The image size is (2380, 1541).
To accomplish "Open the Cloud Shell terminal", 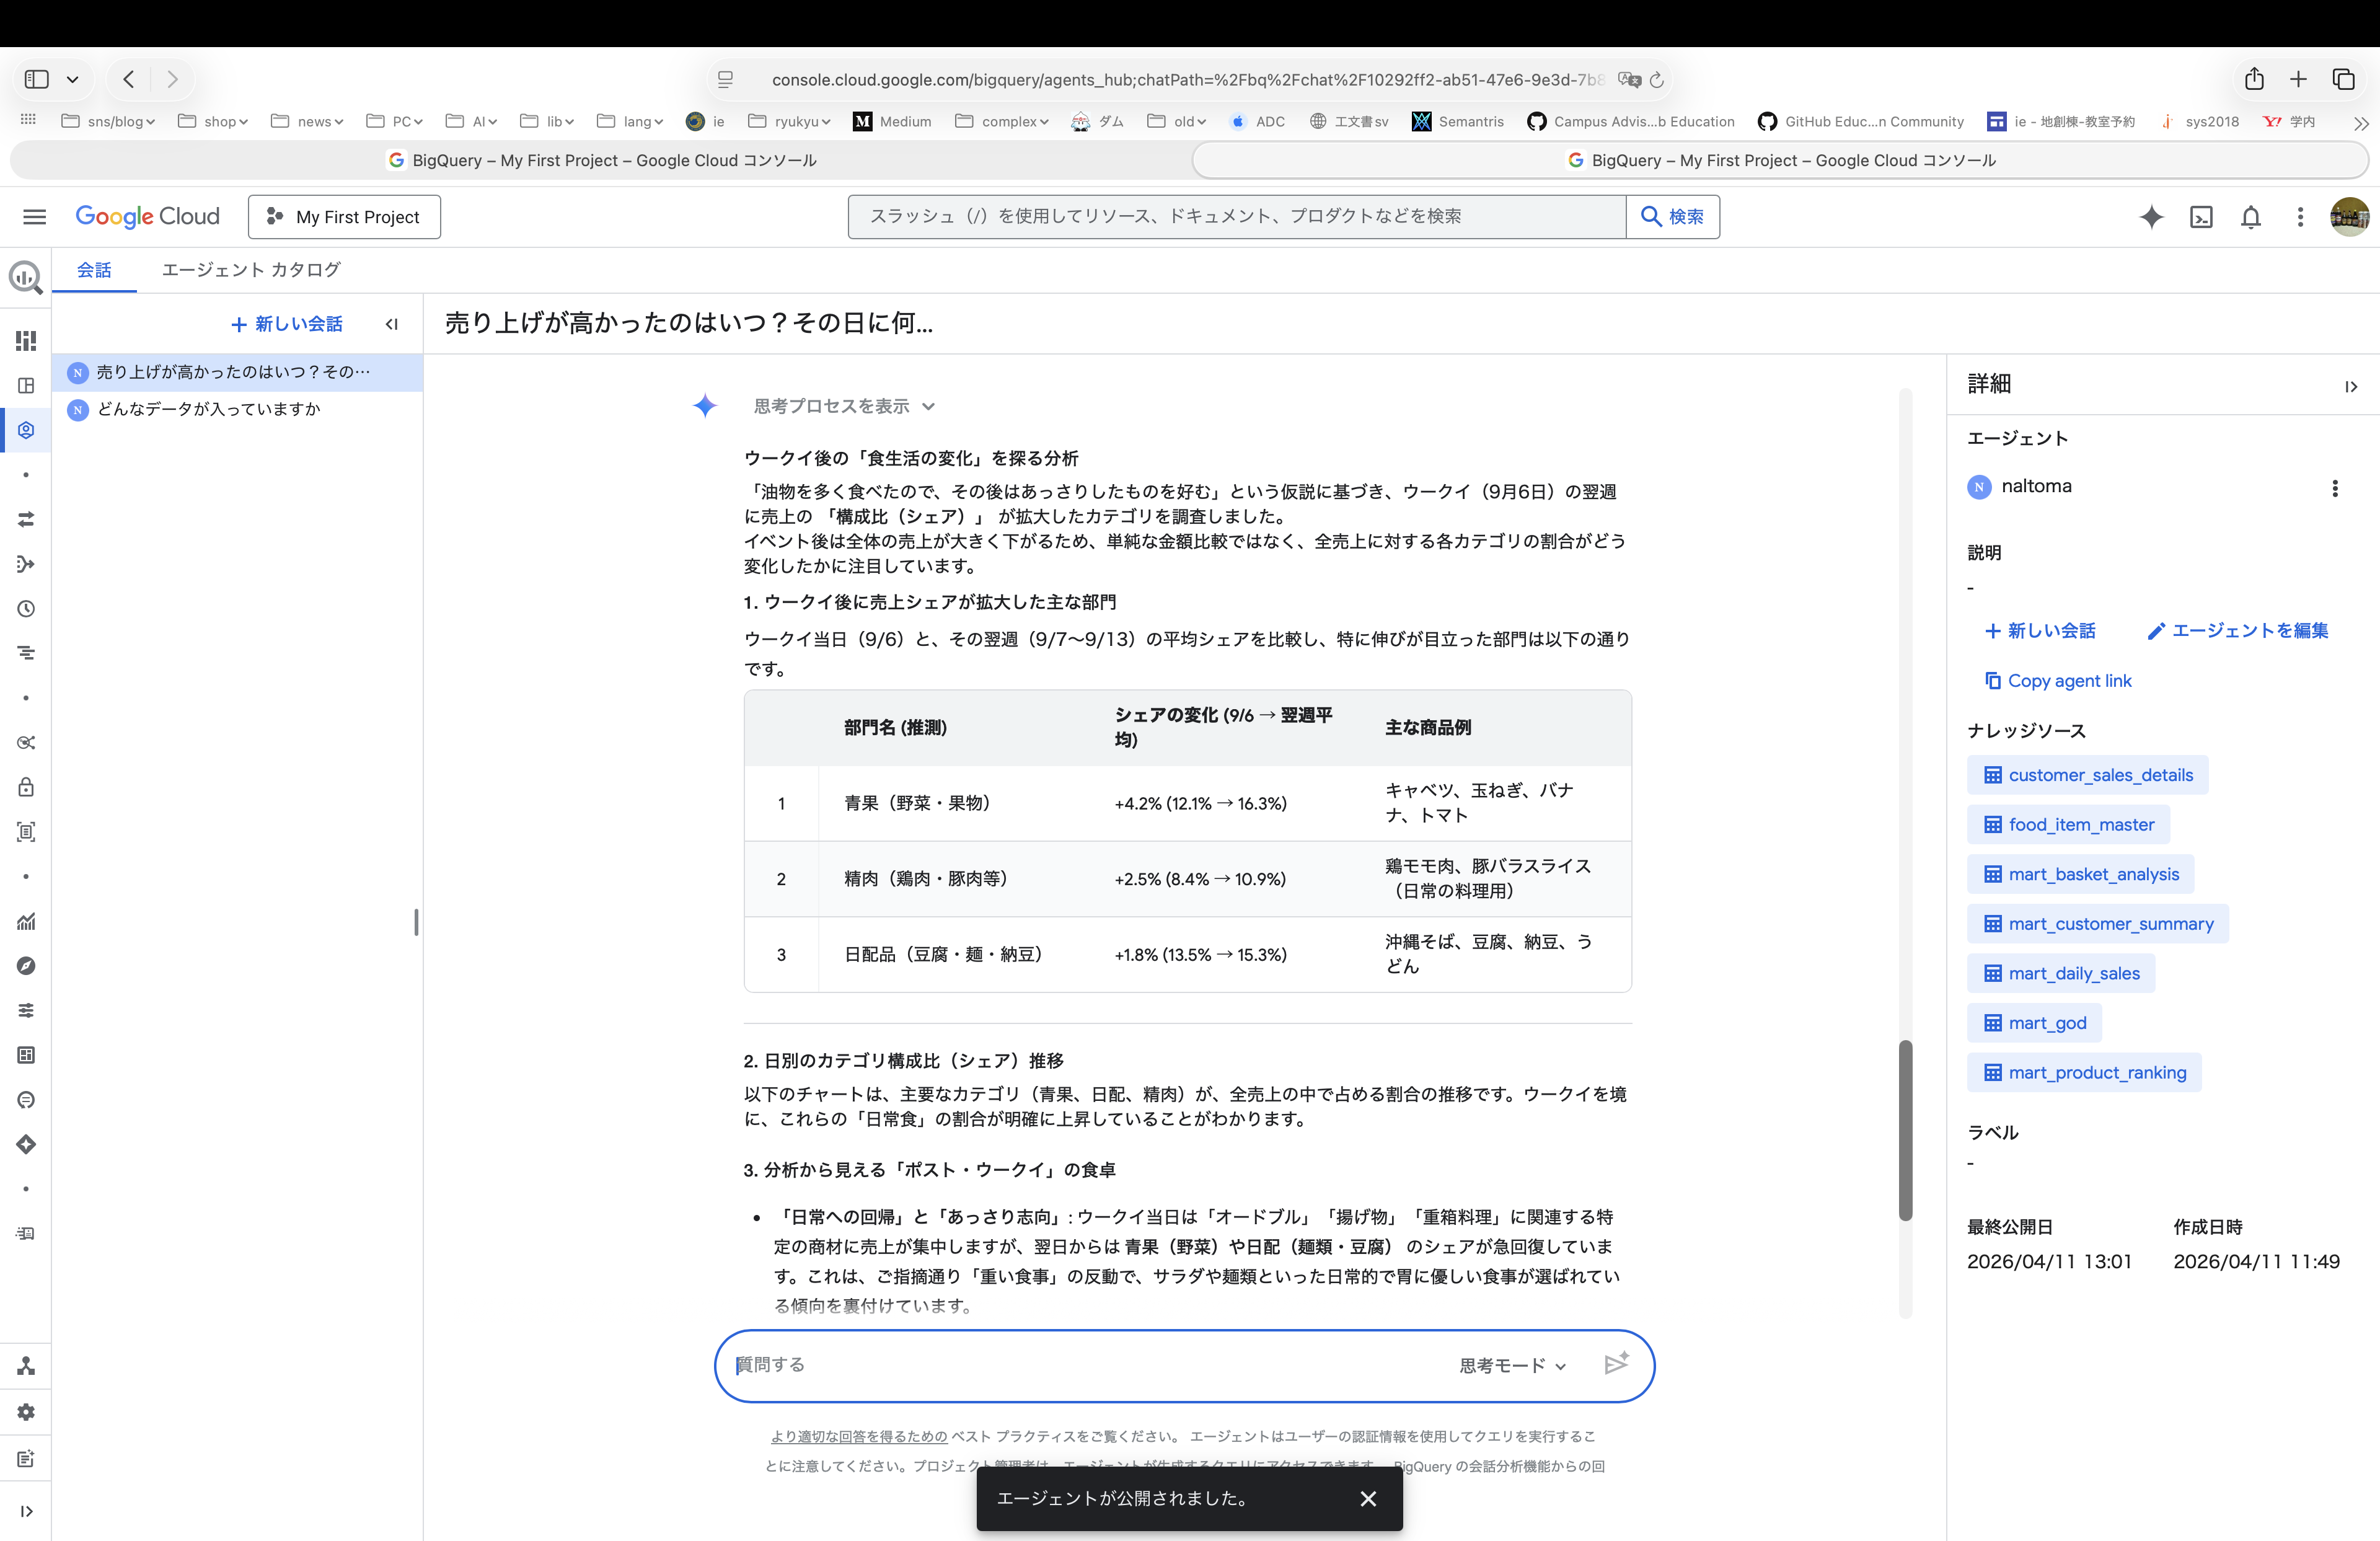I will [x=2201, y=217].
